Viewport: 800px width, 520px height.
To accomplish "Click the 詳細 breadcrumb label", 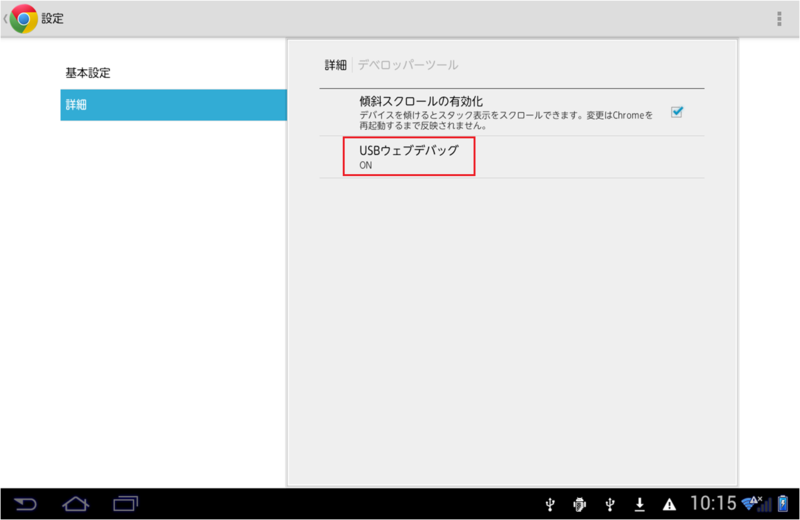I will (x=335, y=65).
